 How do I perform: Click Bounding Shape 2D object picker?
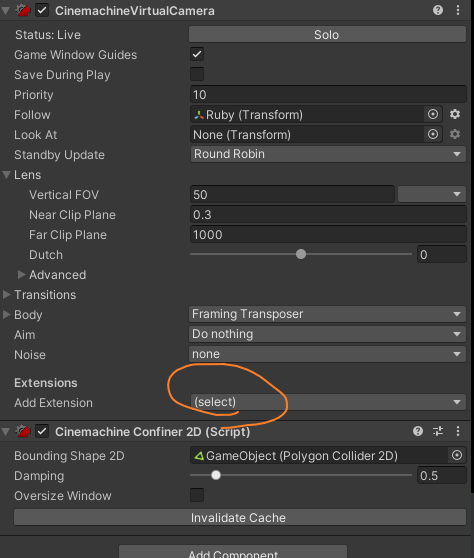[x=457, y=455]
